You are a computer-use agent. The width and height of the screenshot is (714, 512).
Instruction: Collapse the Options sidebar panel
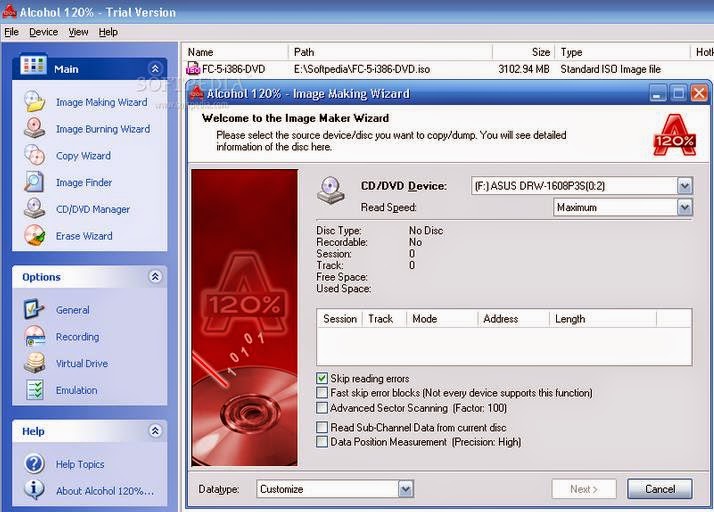tap(155, 276)
